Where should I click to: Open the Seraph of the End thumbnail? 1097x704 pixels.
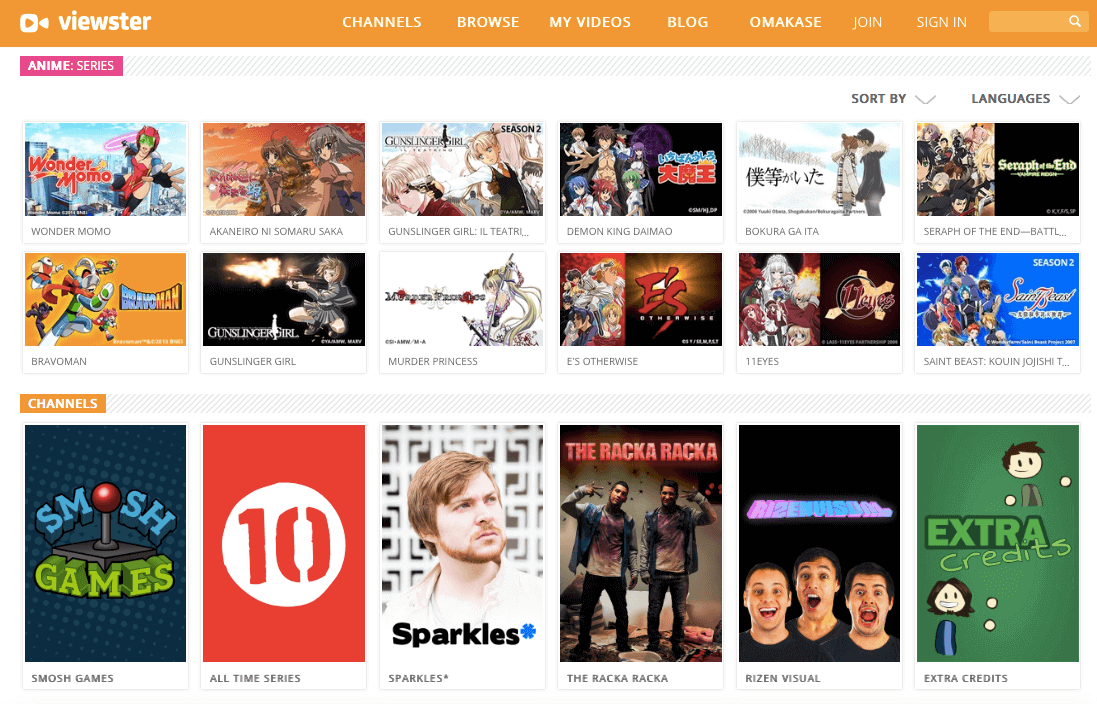coord(998,169)
